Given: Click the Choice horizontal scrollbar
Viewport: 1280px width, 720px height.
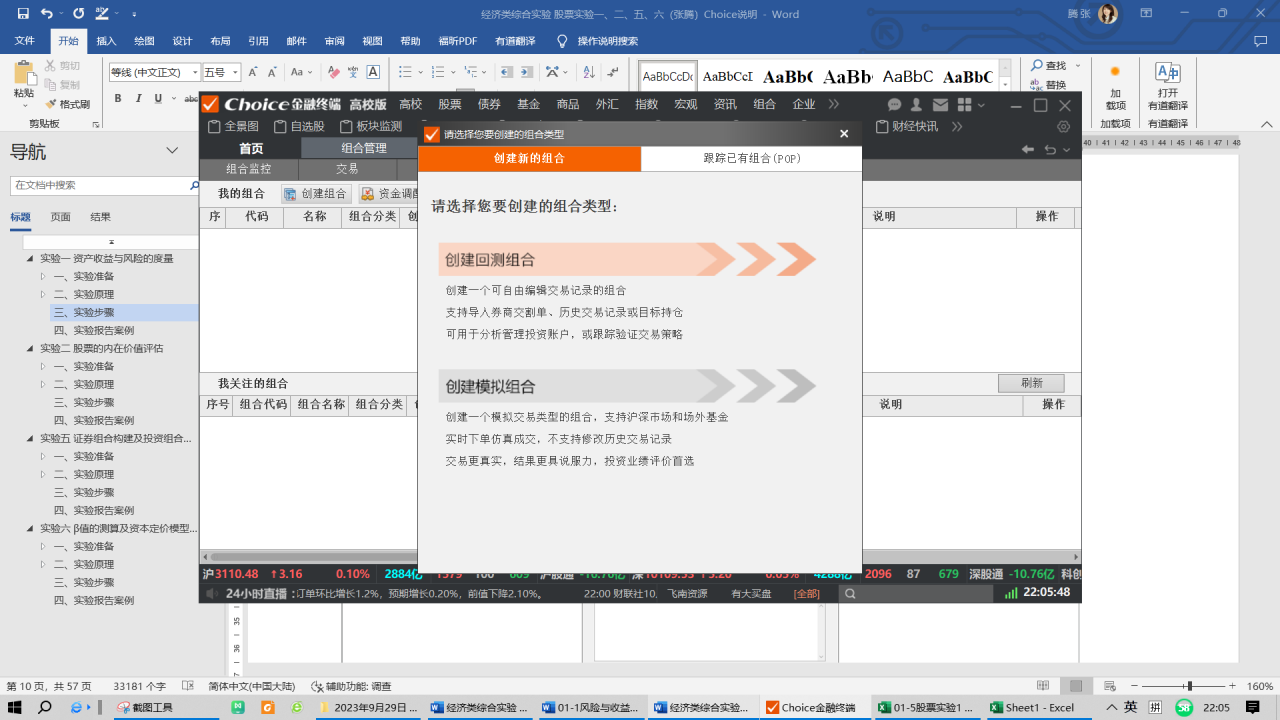Looking at the screenshot, I should pyautogui.click(x=640, y=556).
